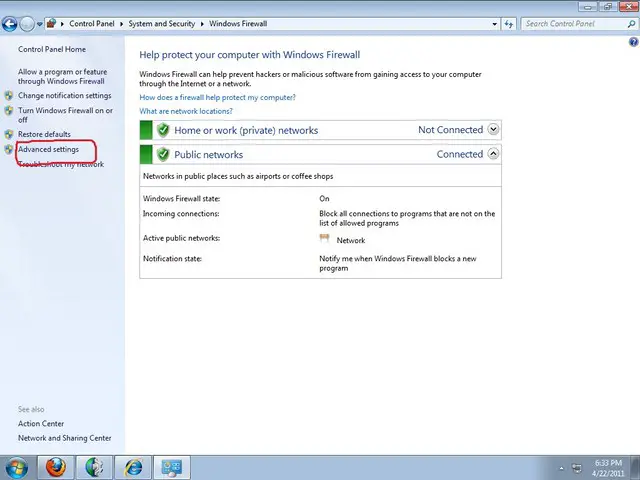Click green shield icon for private networks
Screen dimensions: 640x480
(163, 130)
